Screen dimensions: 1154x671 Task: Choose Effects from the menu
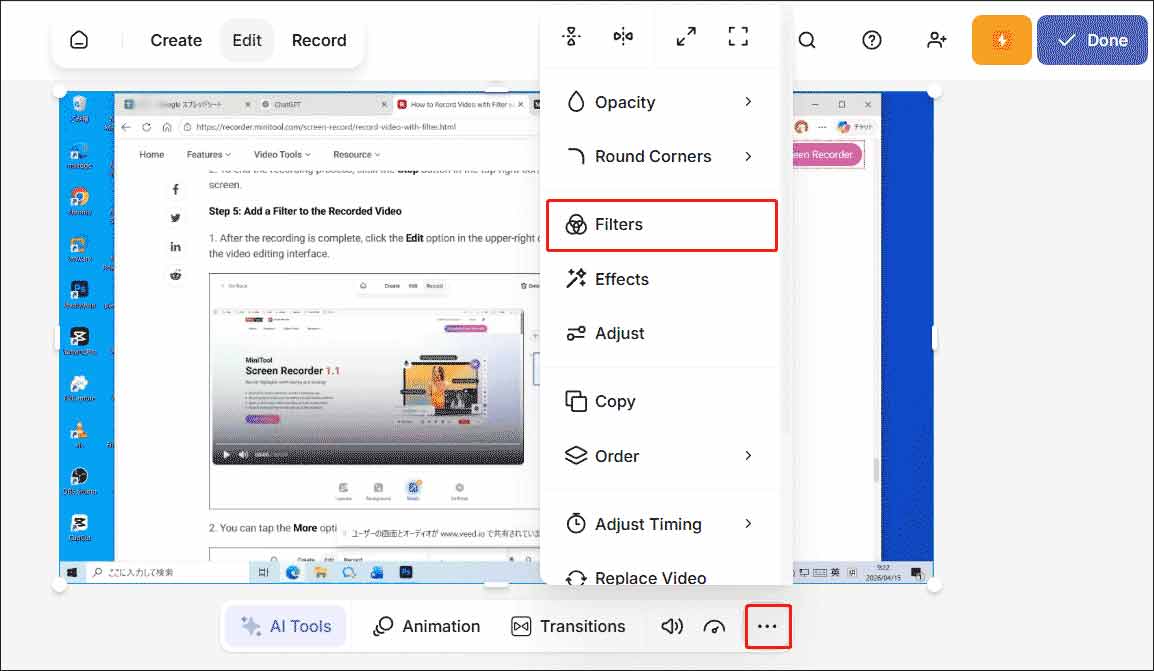[x=662, y=279]
